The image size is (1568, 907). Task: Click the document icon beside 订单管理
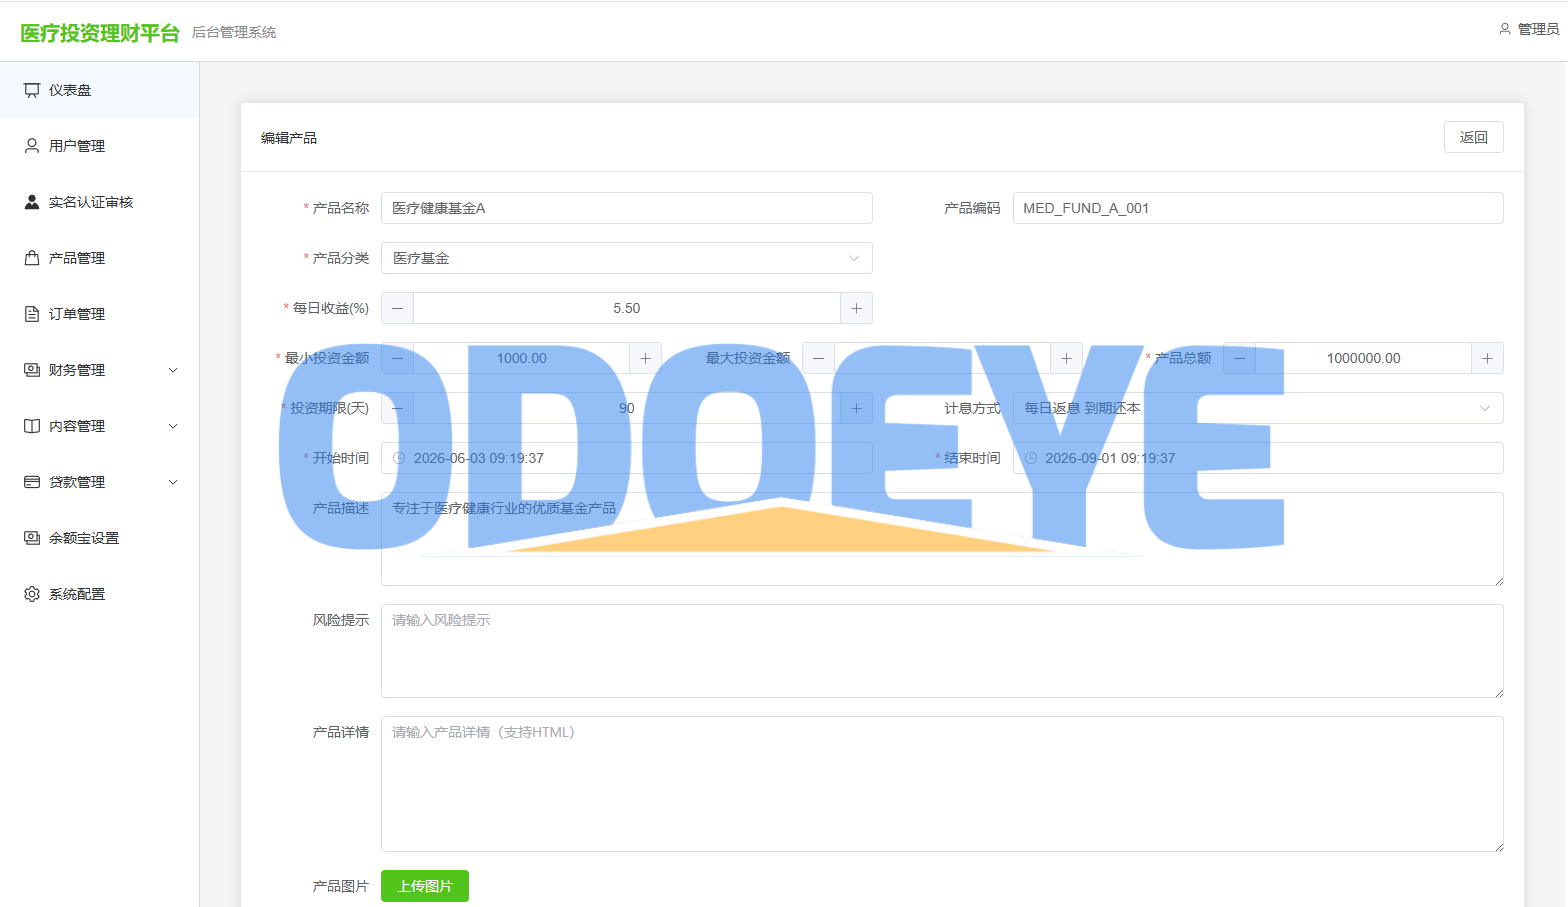tap(32, 314)
